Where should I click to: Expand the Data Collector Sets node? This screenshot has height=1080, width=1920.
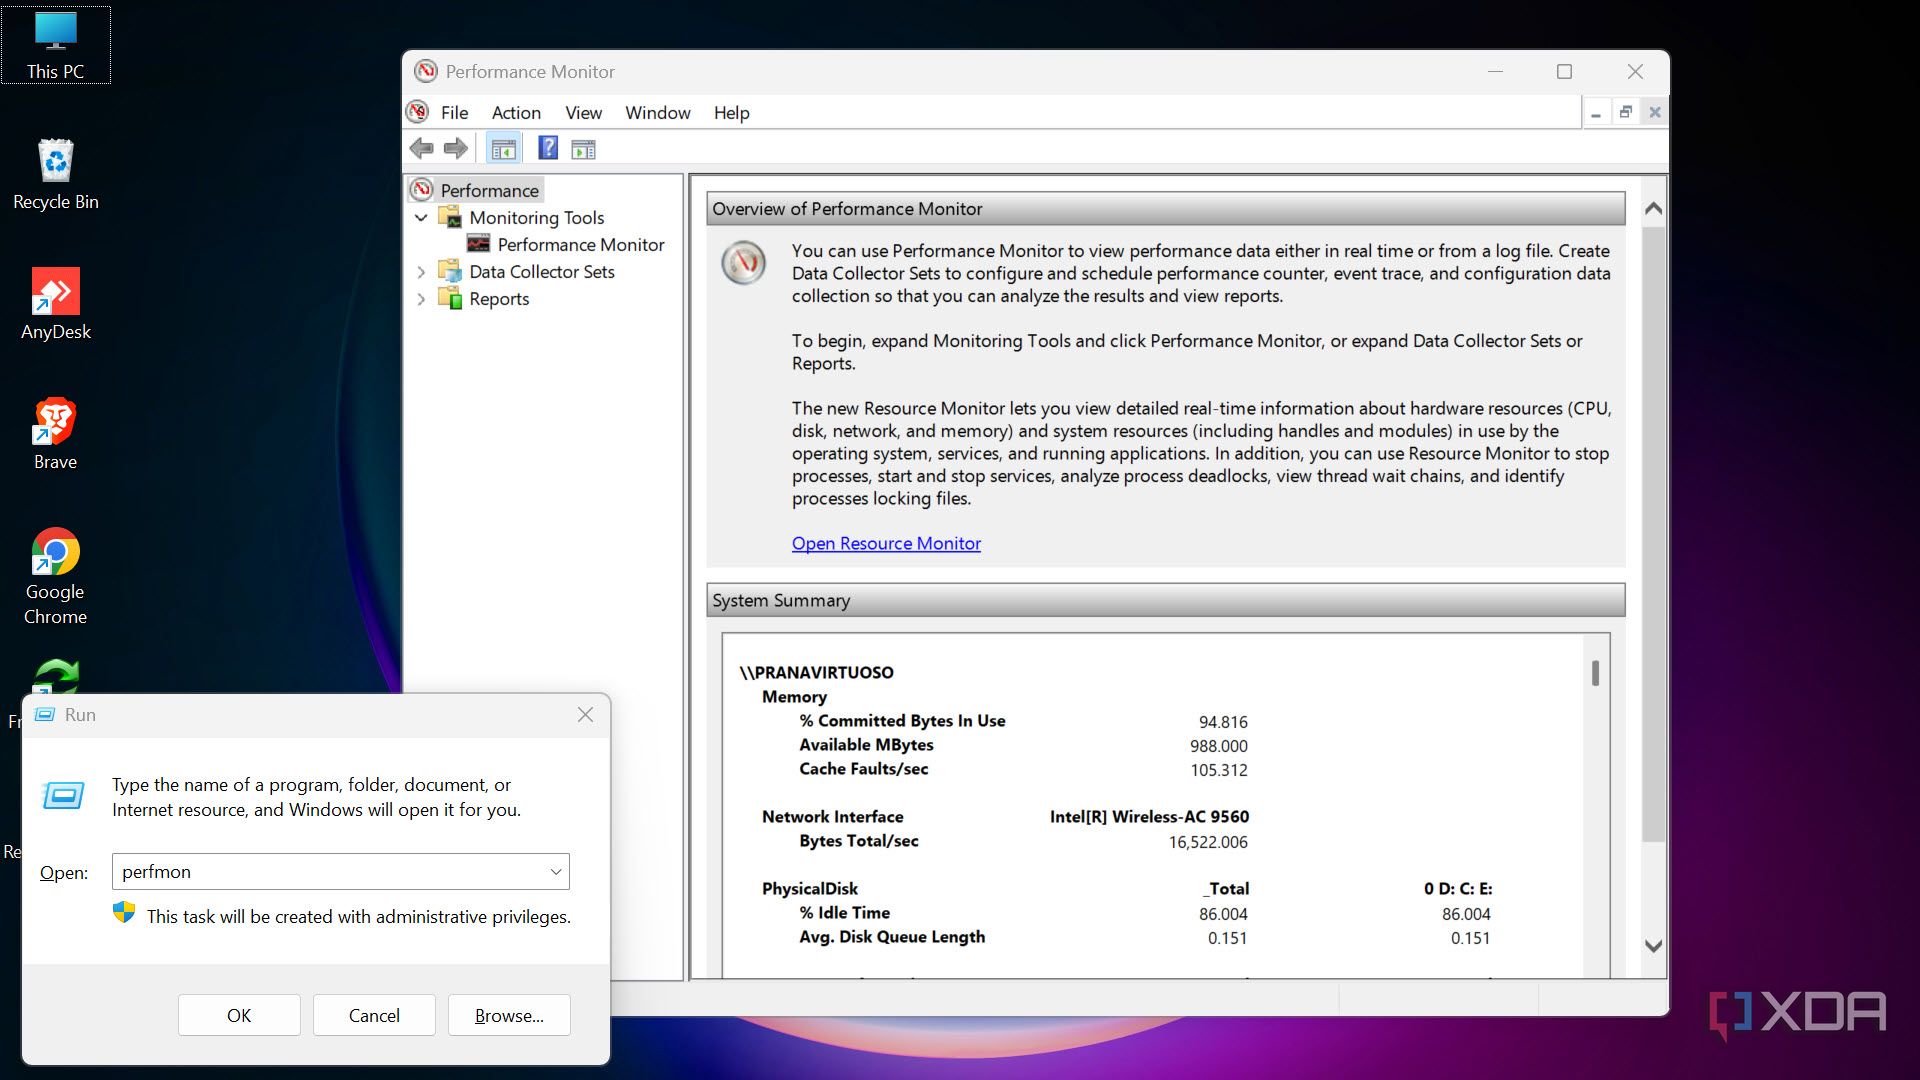pos(421,272)
